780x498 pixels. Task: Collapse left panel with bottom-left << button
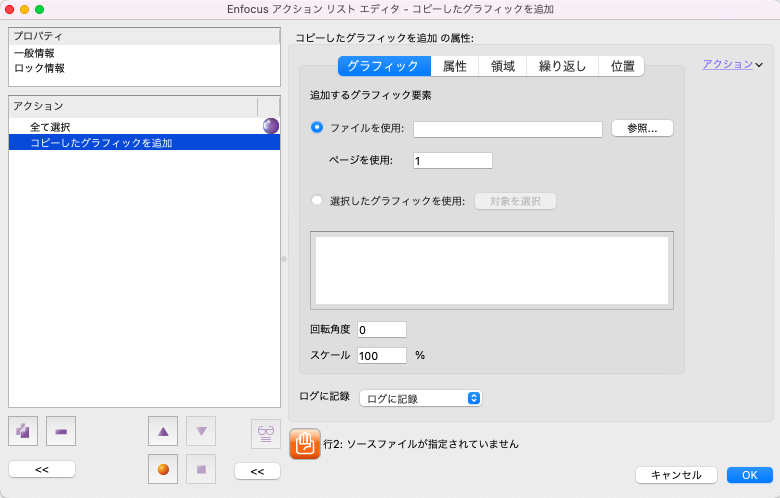coord(42,469)
